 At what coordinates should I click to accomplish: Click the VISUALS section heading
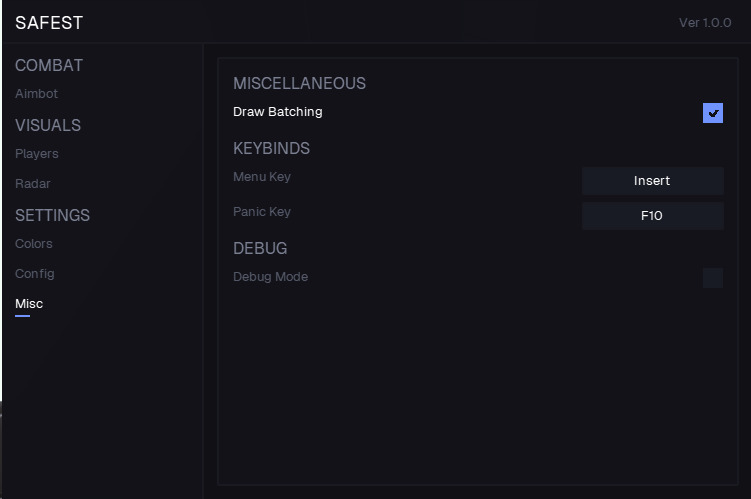48,126
